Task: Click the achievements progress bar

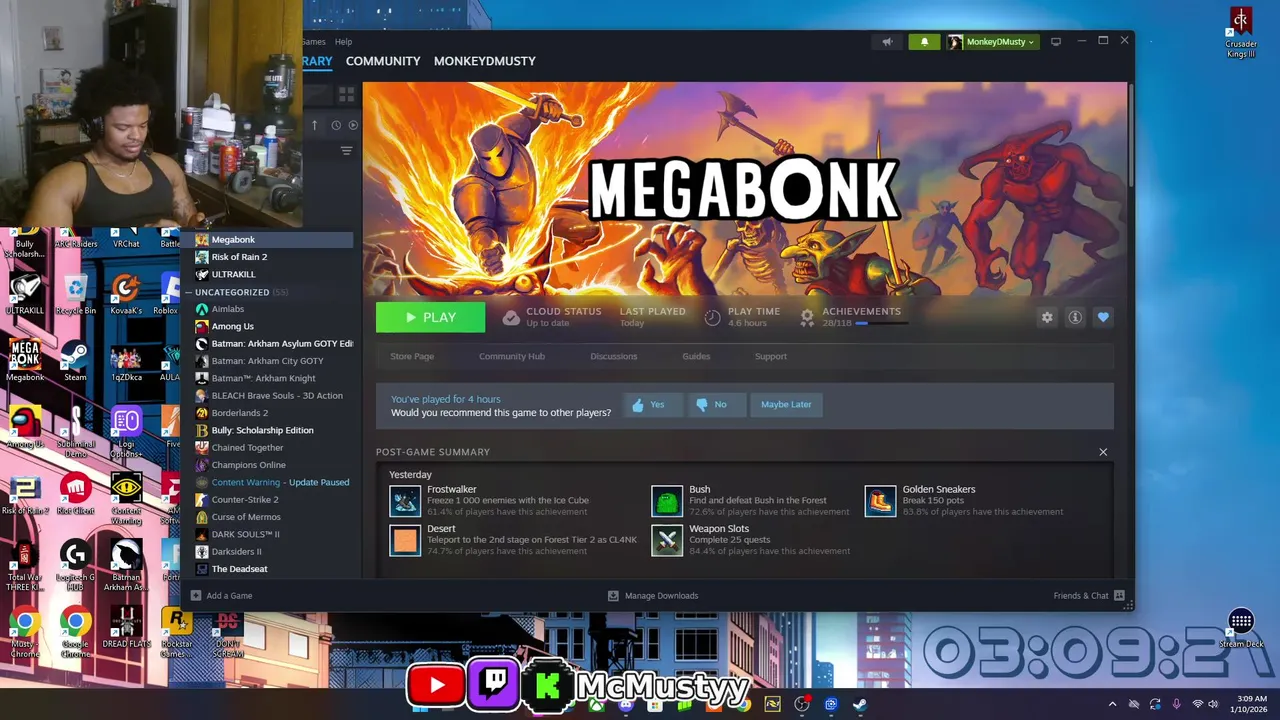Action: (x=881, y=324)
